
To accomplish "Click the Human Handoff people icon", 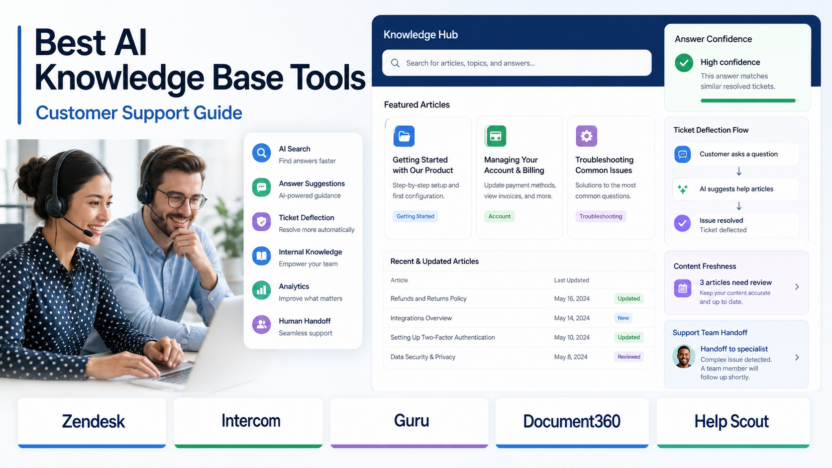I will click(x=261, y=325).
